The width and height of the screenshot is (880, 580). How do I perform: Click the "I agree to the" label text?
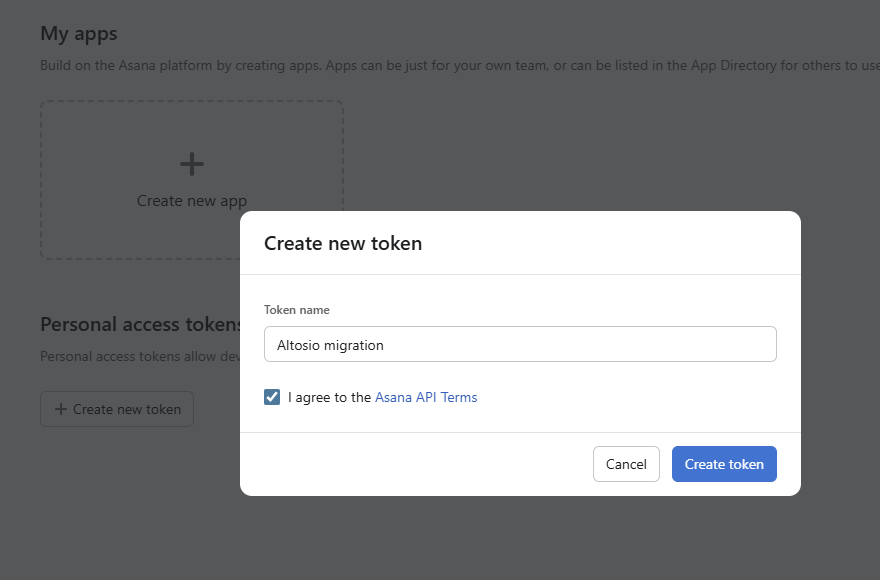click(329, 397)
